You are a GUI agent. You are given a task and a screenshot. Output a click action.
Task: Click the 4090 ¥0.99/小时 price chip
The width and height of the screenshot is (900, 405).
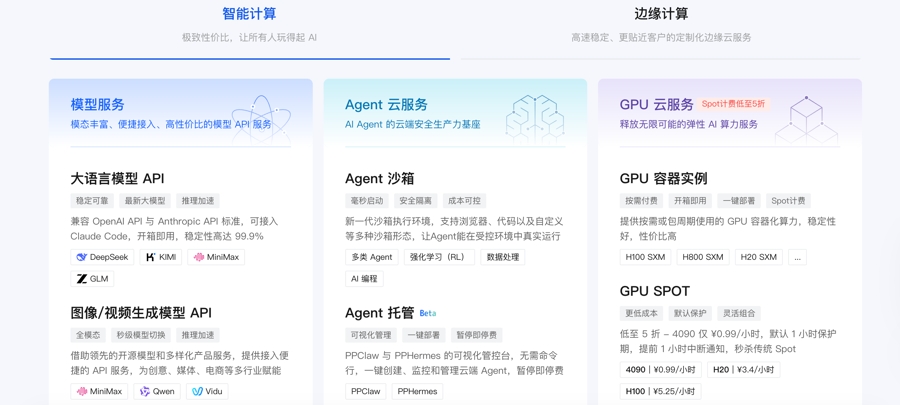click(659, 369)
